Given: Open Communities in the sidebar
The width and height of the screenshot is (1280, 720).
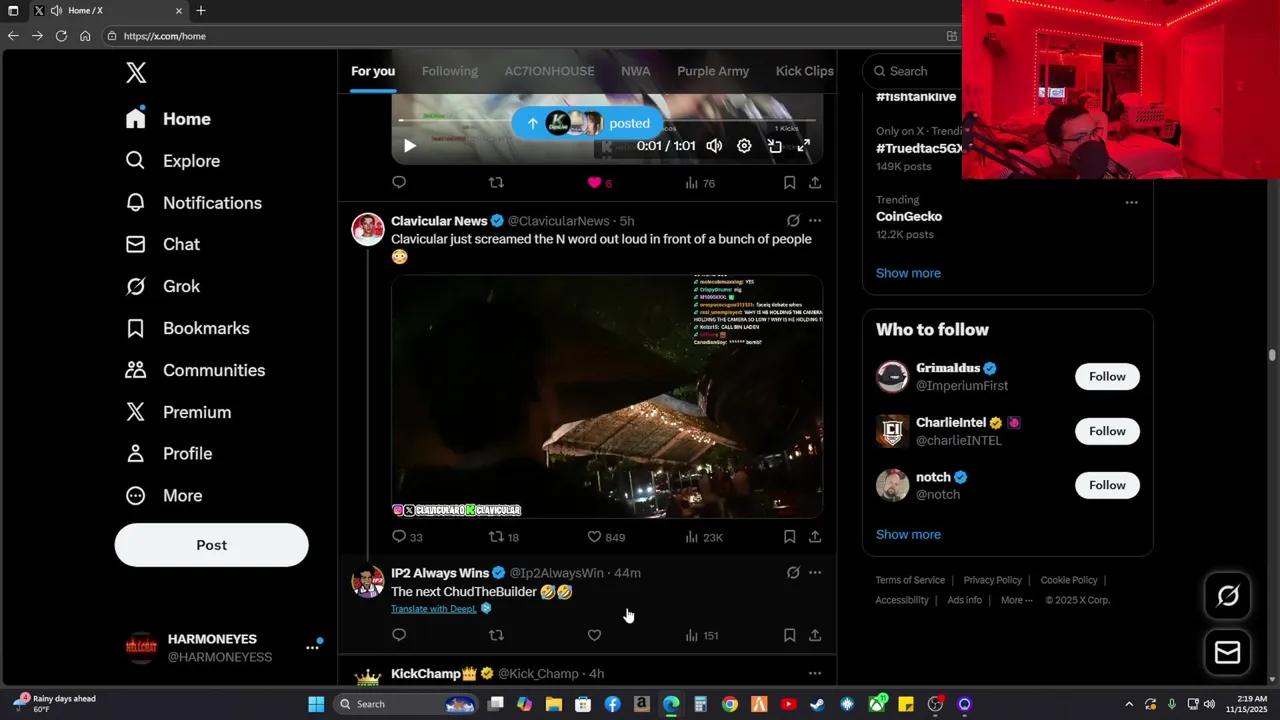Looking at the screenshot, I should (195, 370).
